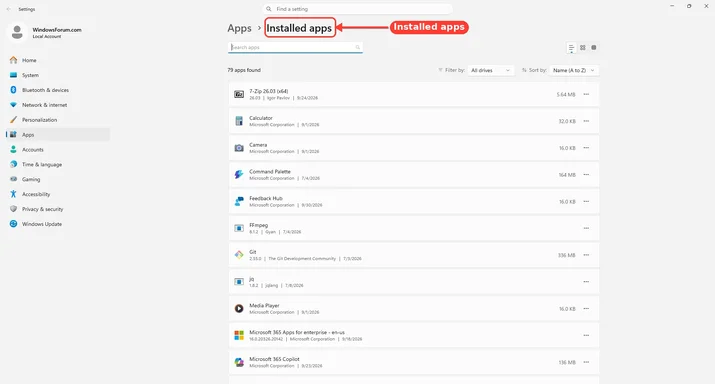Click the 79 apps found text
715x384 pixels.
click(x=244, y=70)
